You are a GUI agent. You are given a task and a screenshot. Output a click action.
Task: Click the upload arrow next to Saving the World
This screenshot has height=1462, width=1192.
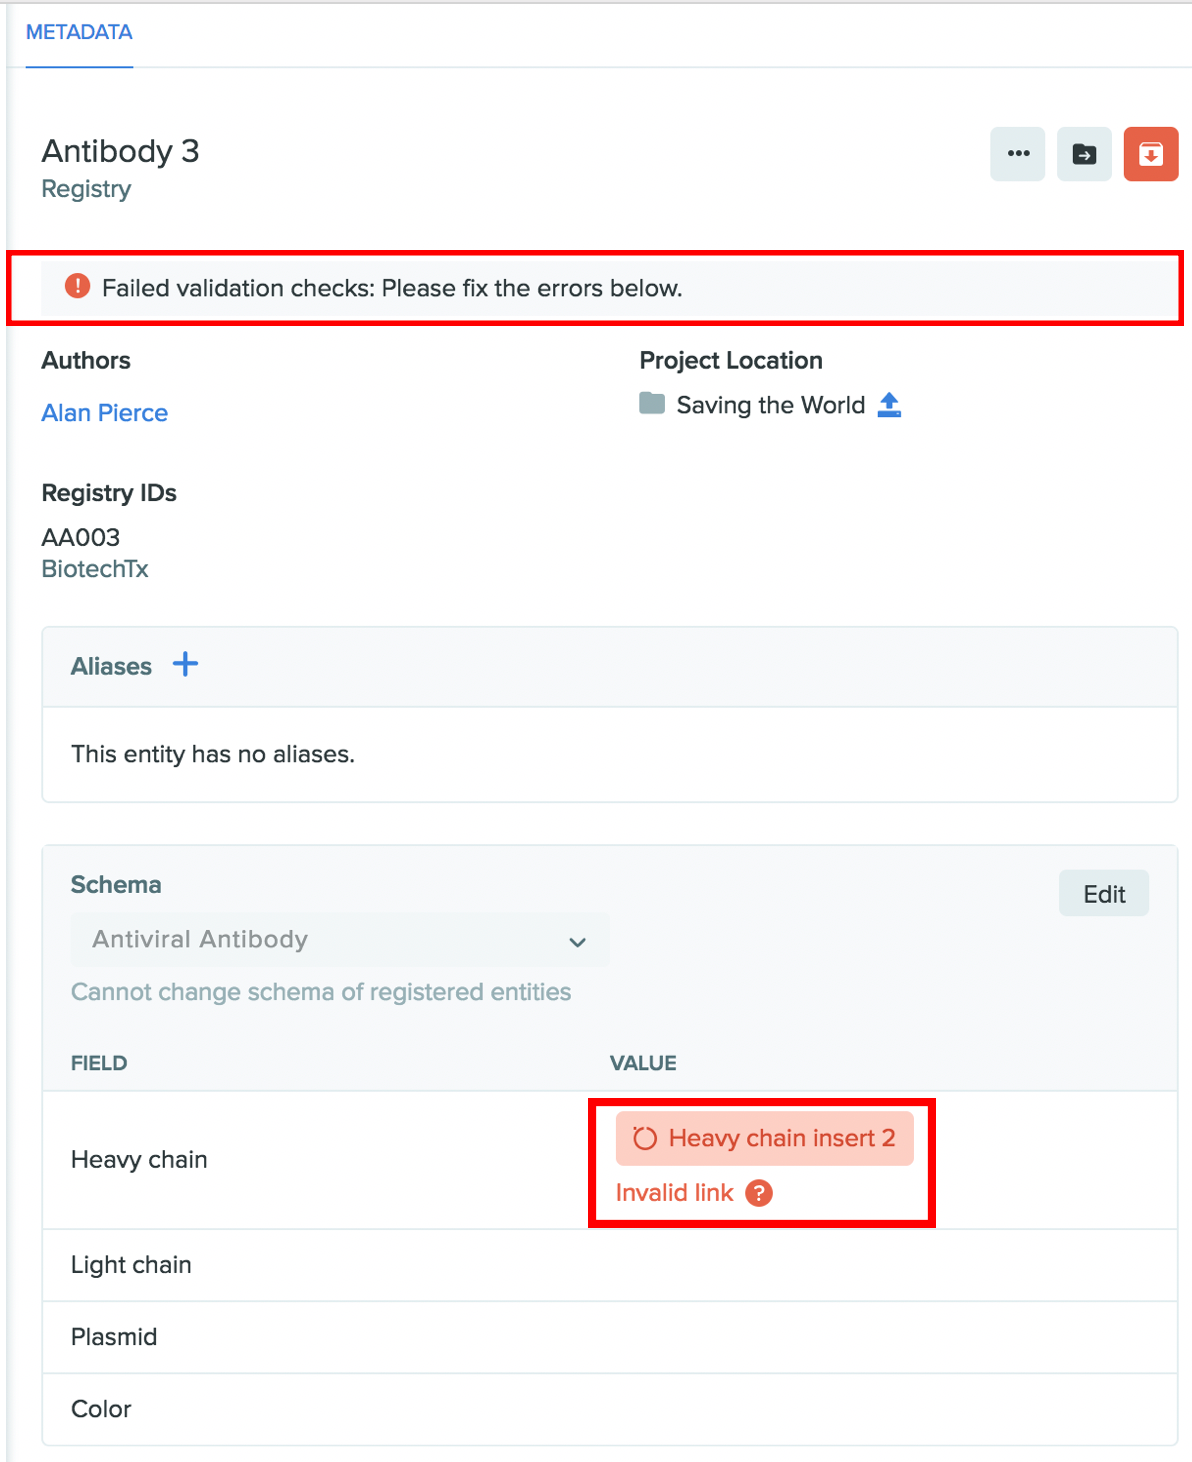(889, 405)
